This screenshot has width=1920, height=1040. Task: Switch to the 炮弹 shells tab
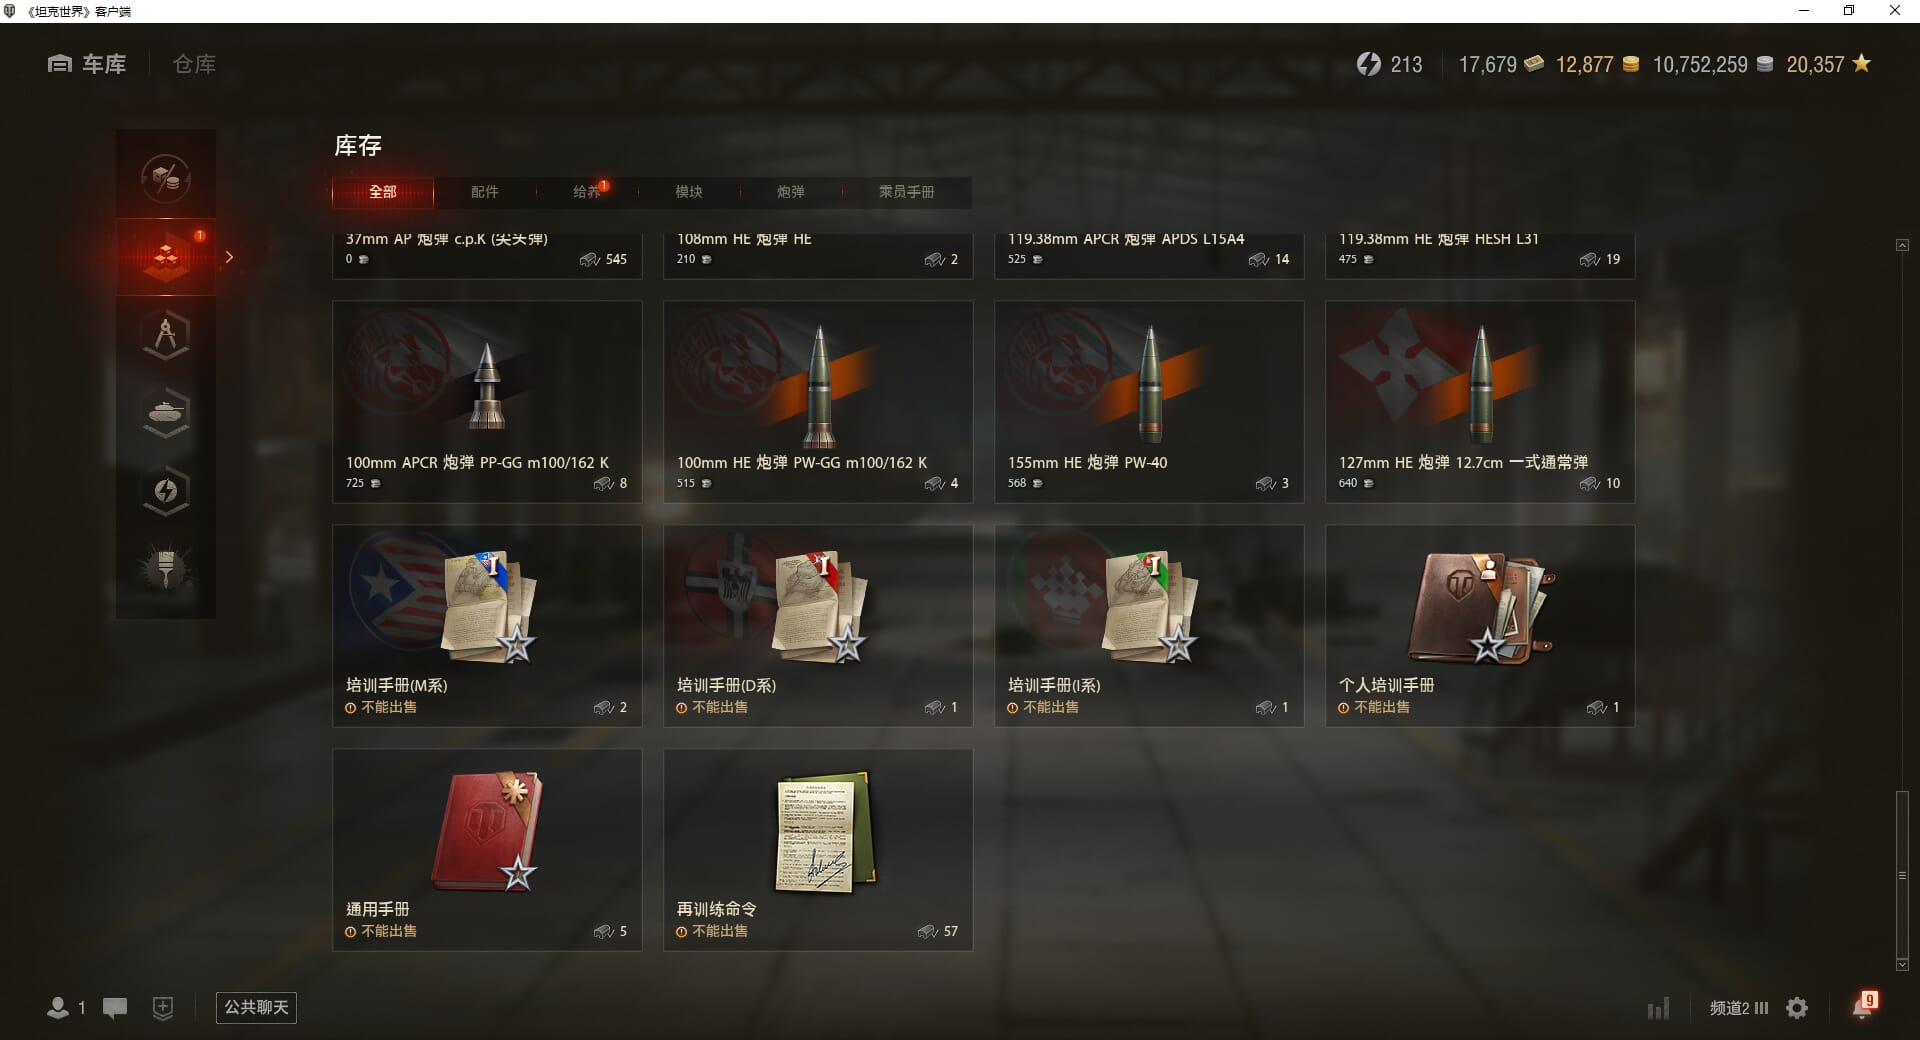tap(790, 192)
